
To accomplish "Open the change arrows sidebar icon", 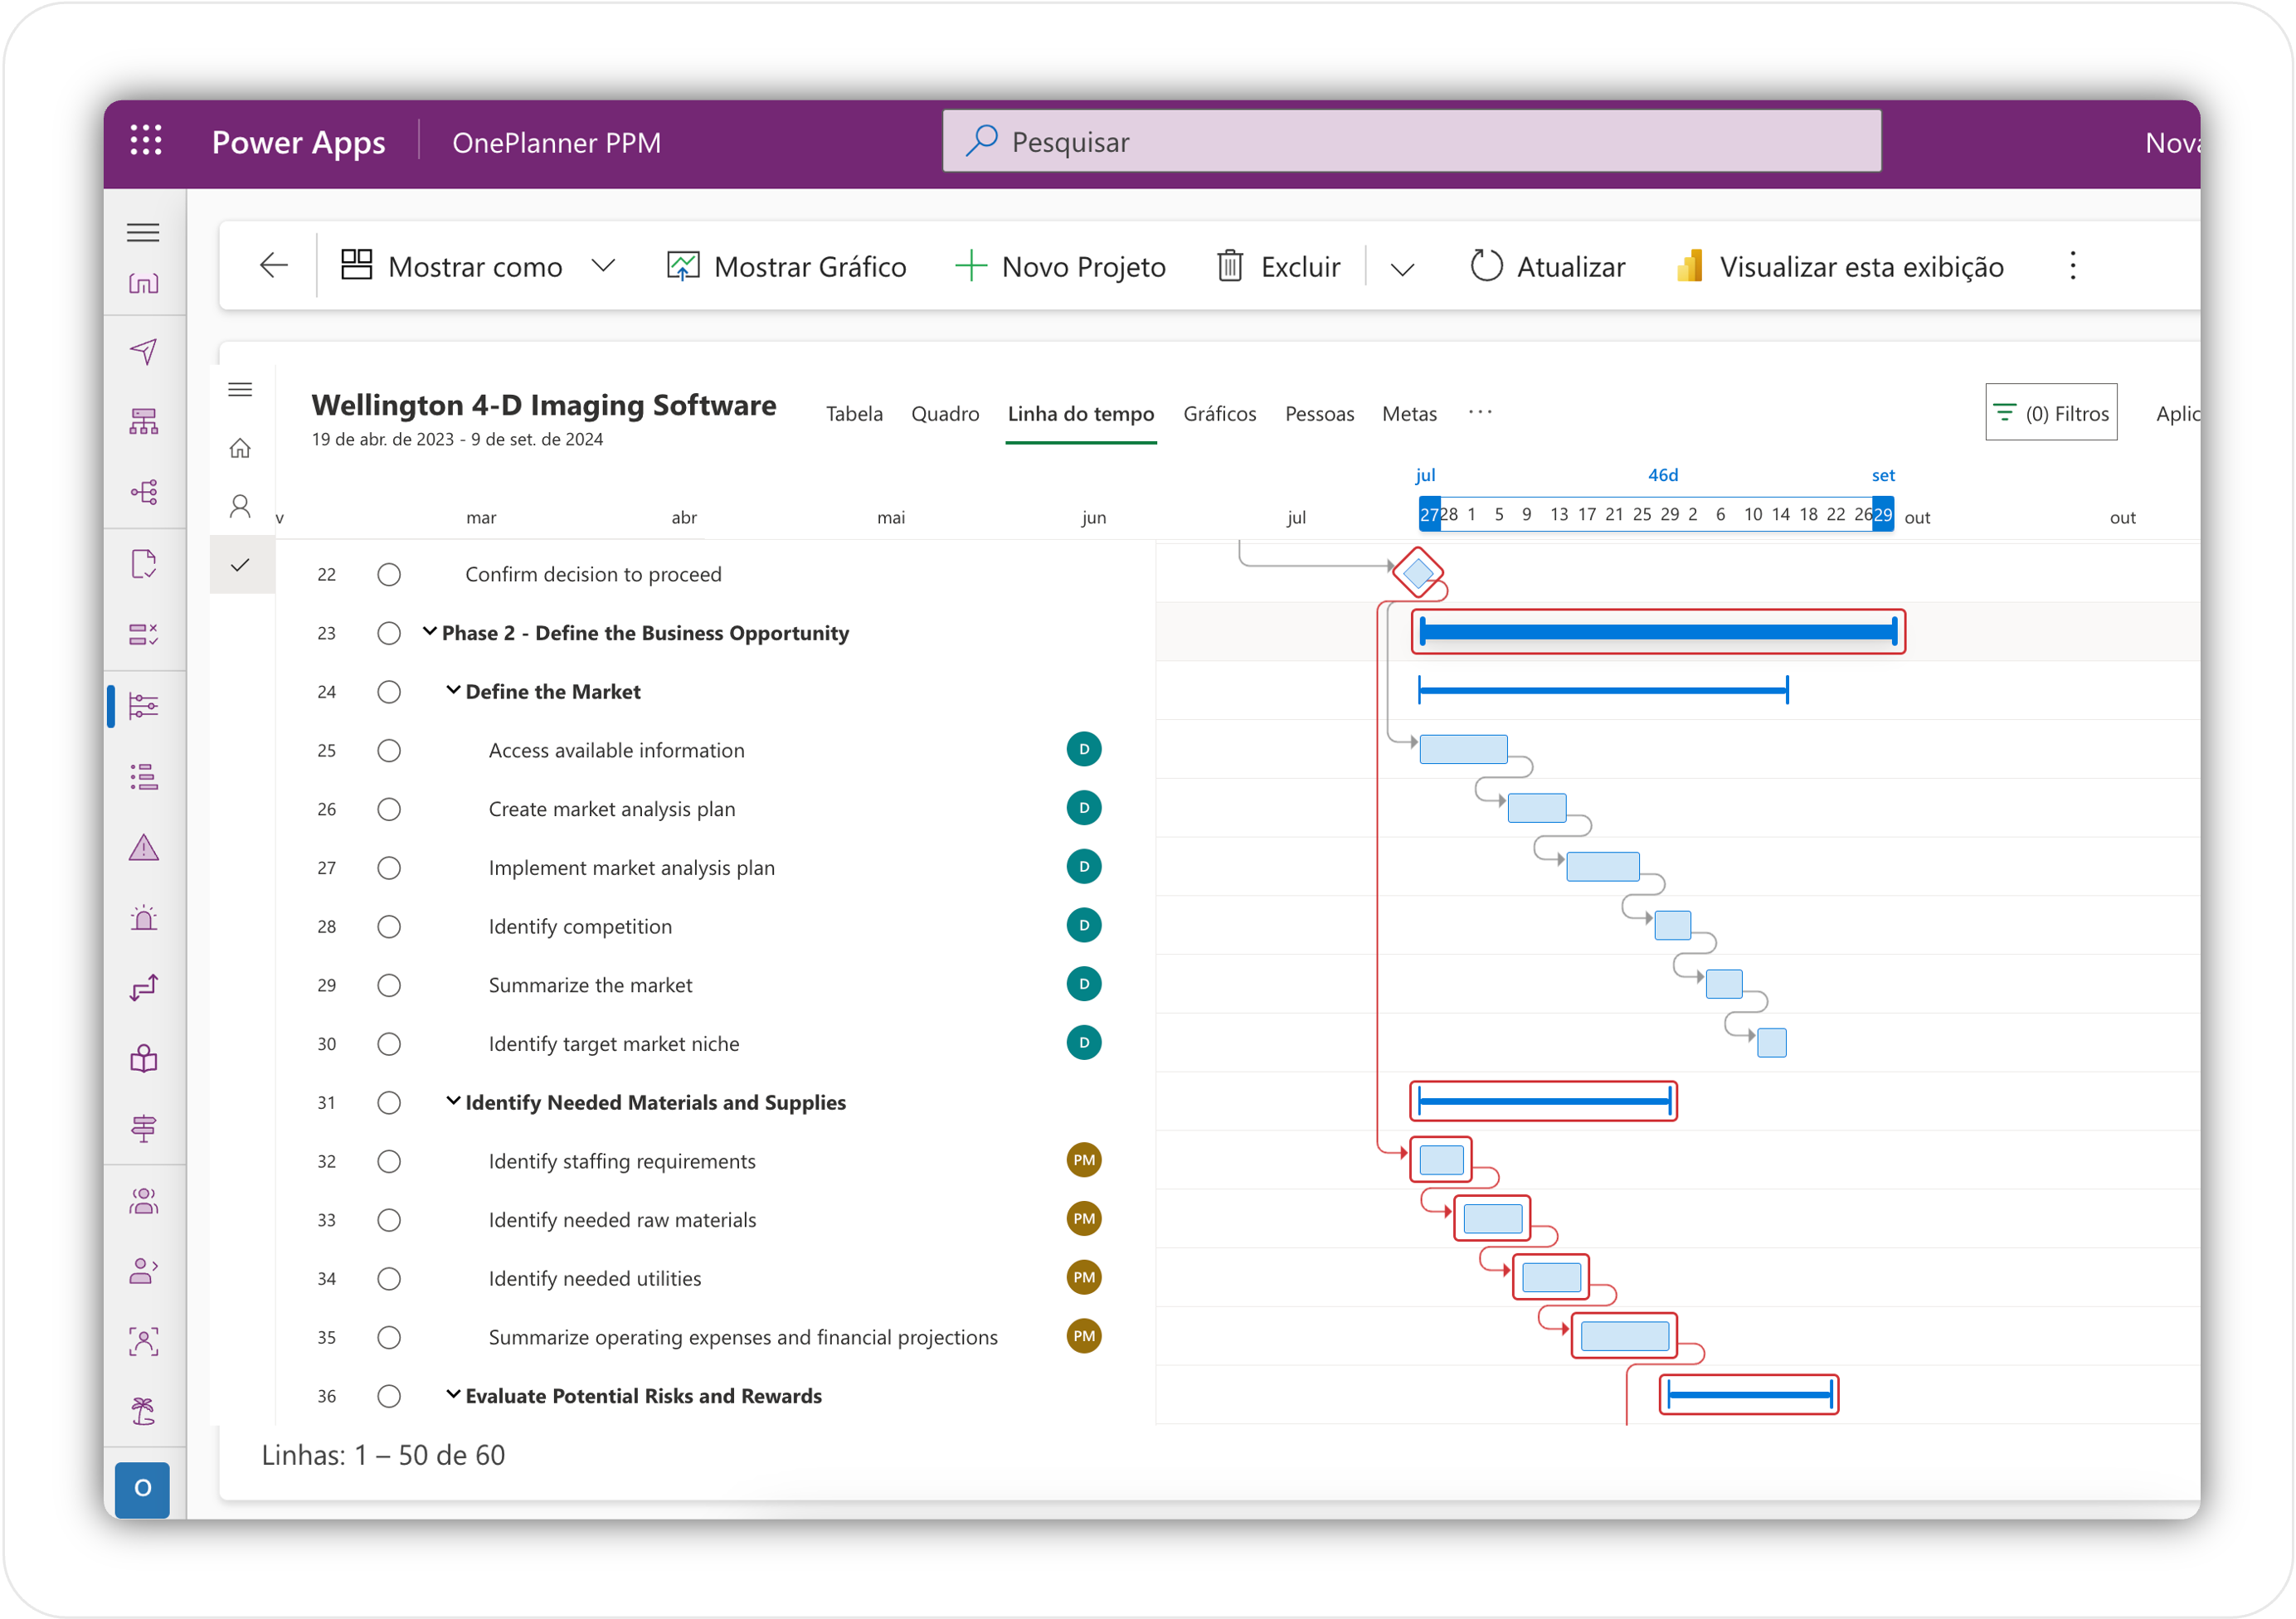I will coord(143,988).
